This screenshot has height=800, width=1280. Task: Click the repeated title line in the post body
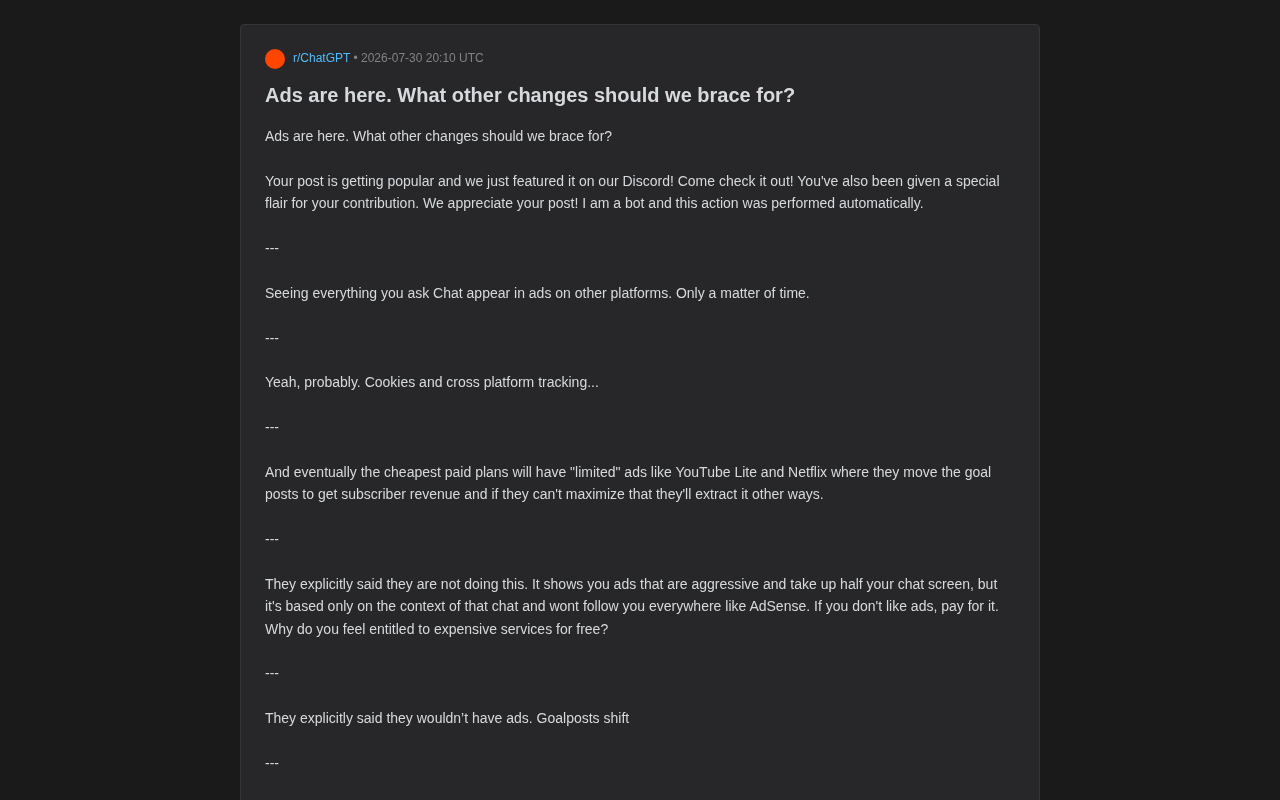(438, 136)
